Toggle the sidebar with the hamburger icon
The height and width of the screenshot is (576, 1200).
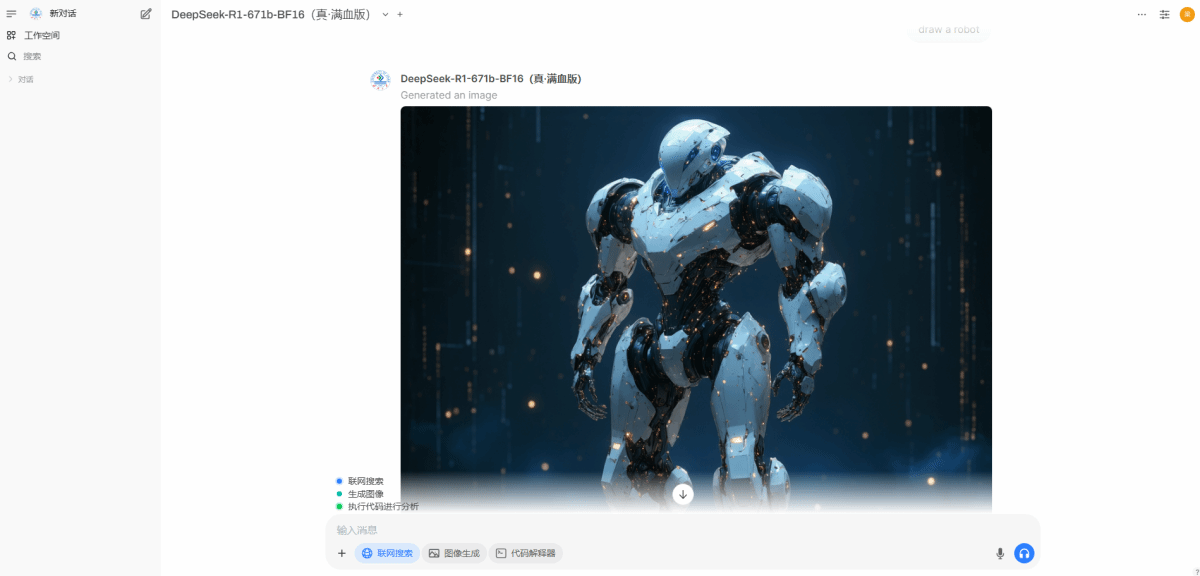(x=12, y=14)
